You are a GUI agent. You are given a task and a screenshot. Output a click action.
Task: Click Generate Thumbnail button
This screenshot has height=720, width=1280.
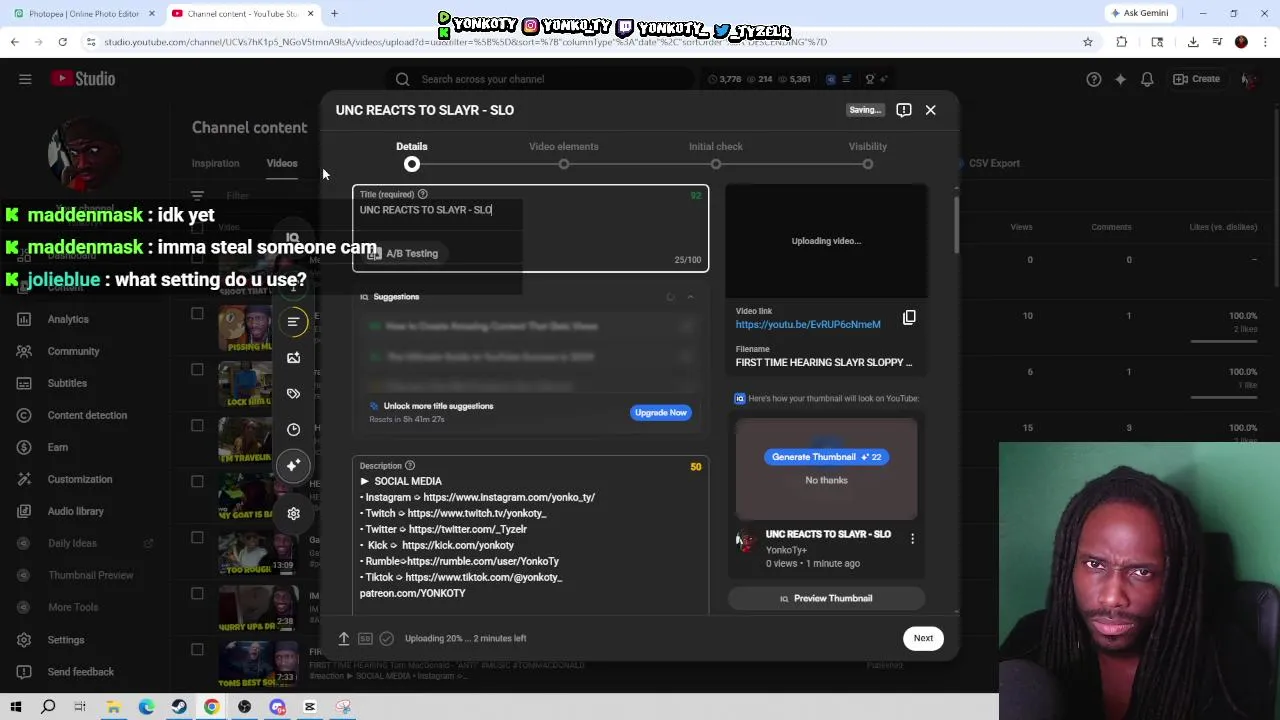point(827,457)
